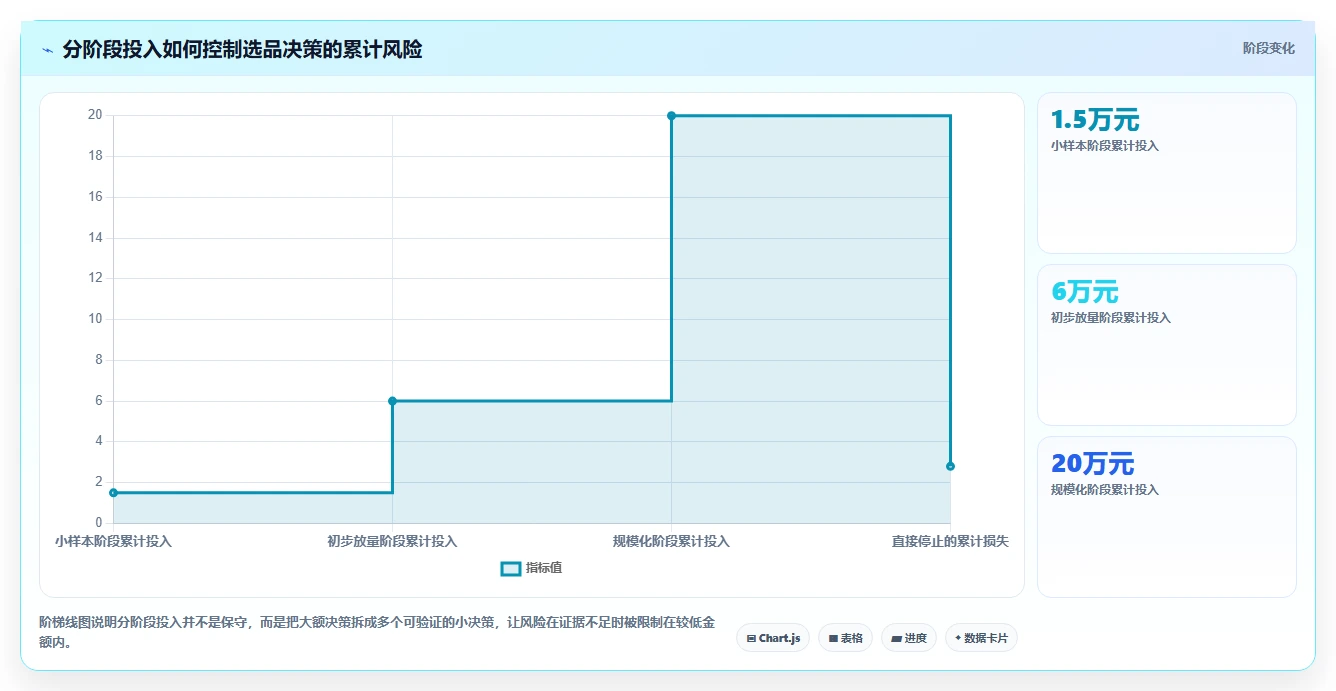Screen dimensions: 1336x691
Task: Open the 20万元 metric card
Action: [x=1167, y=517]
